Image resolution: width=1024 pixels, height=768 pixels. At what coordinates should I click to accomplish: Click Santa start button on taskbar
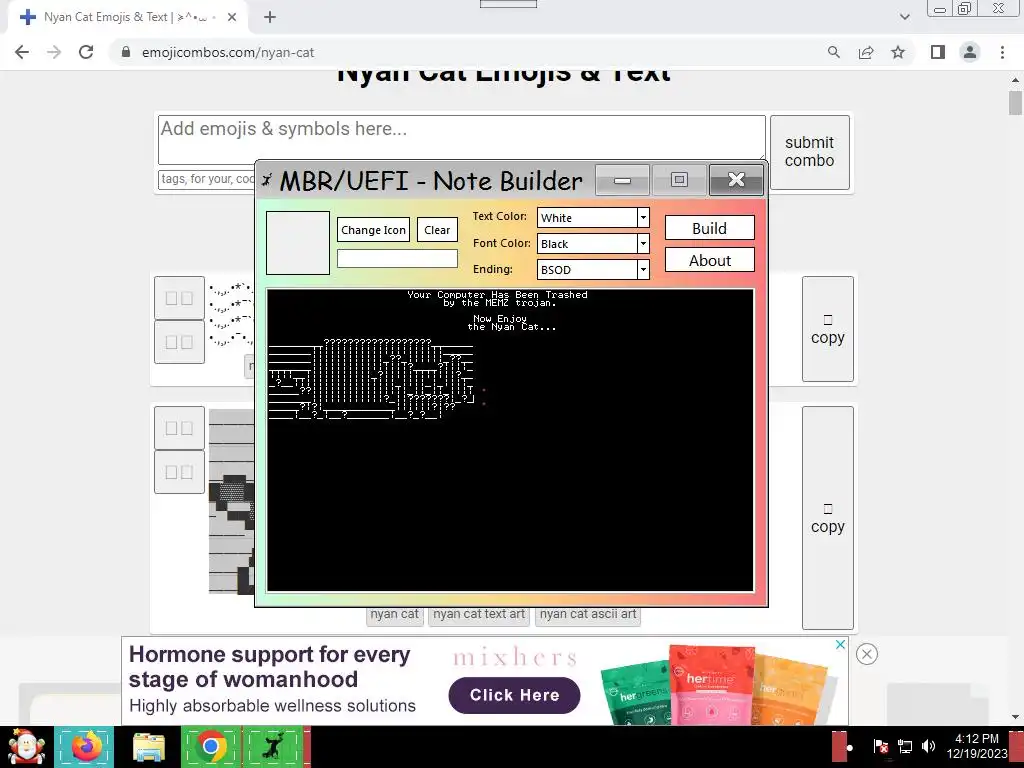click(x=26, y=746)
